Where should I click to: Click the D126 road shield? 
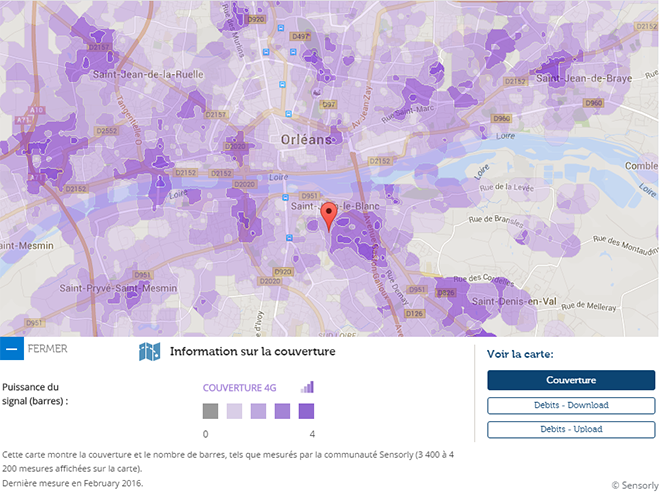click(x=414, y=313)
